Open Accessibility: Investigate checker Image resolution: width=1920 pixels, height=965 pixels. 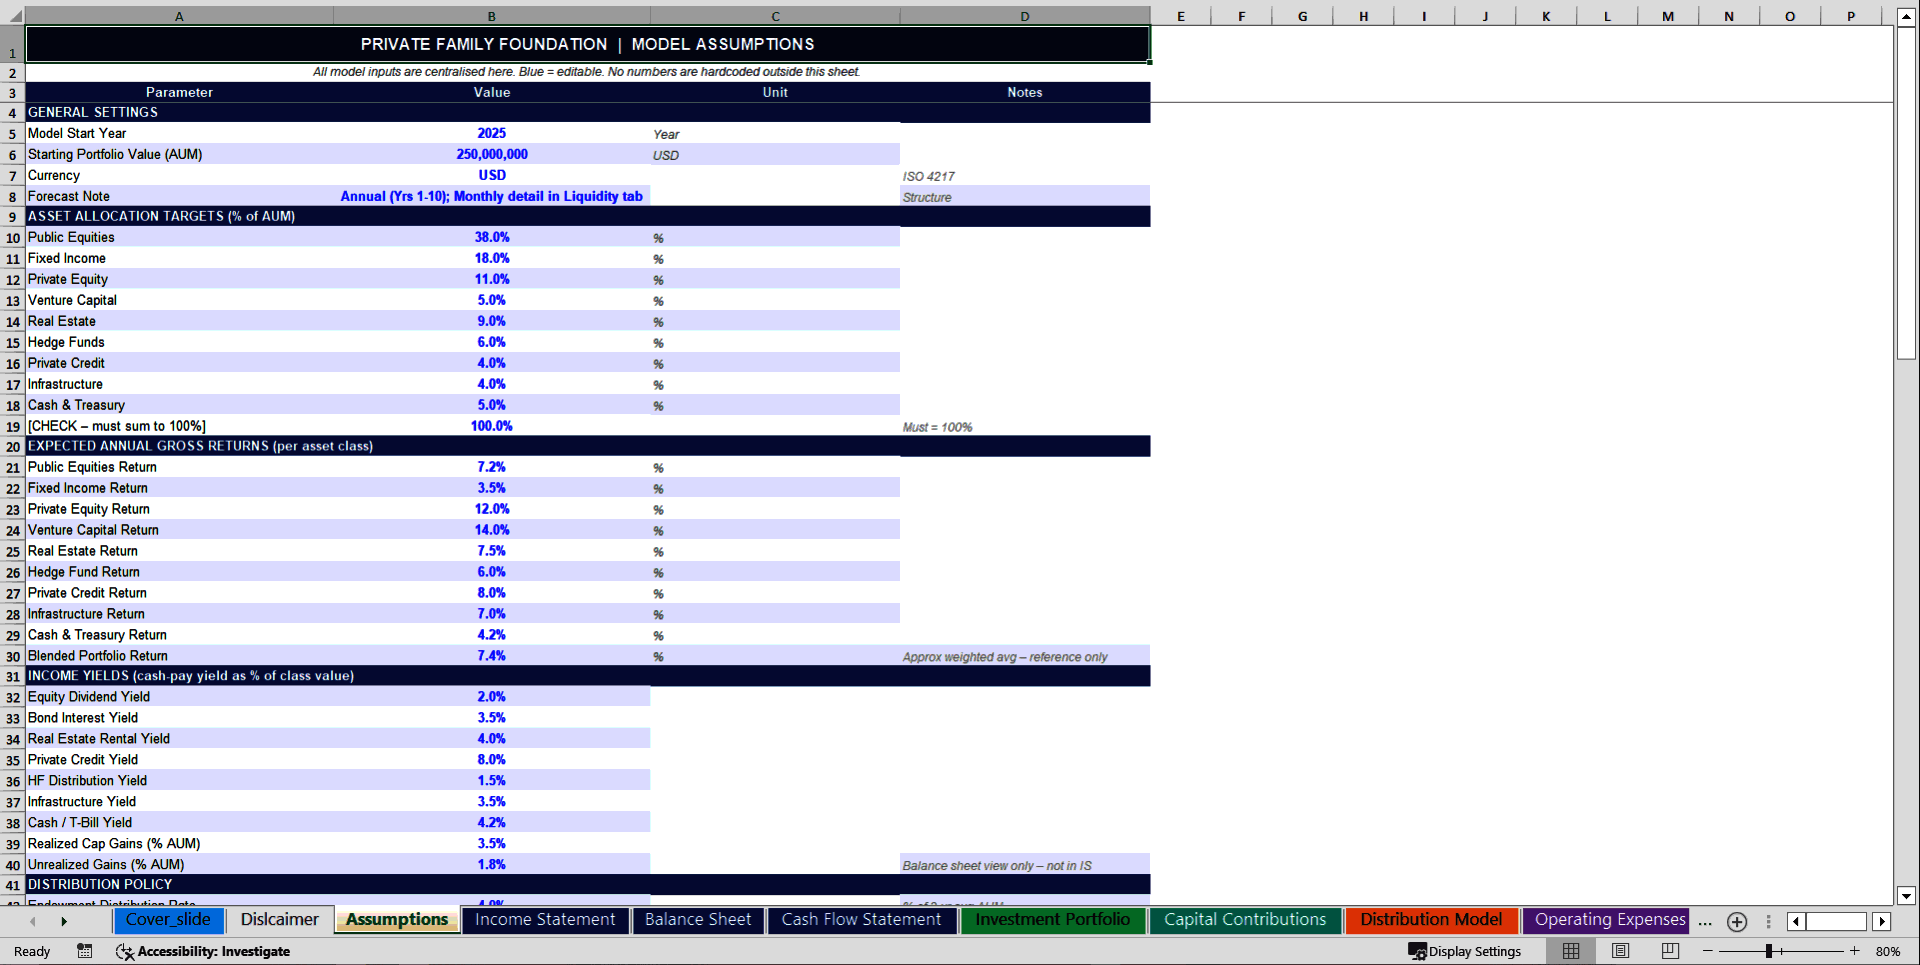tap(204, 951)
